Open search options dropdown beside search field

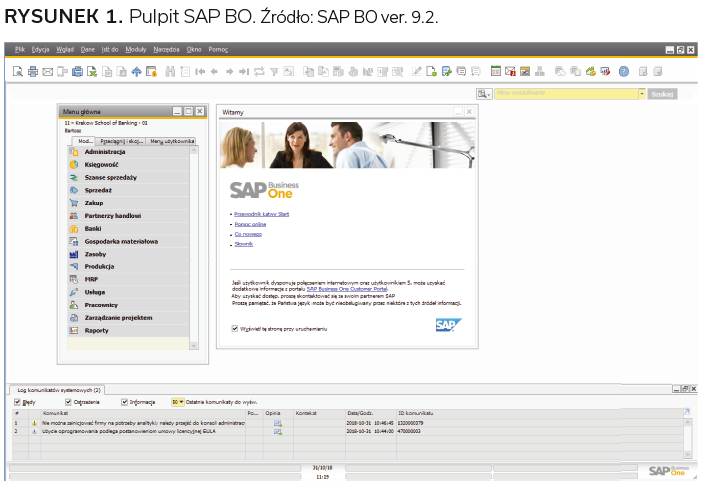(x=484, y=93)
